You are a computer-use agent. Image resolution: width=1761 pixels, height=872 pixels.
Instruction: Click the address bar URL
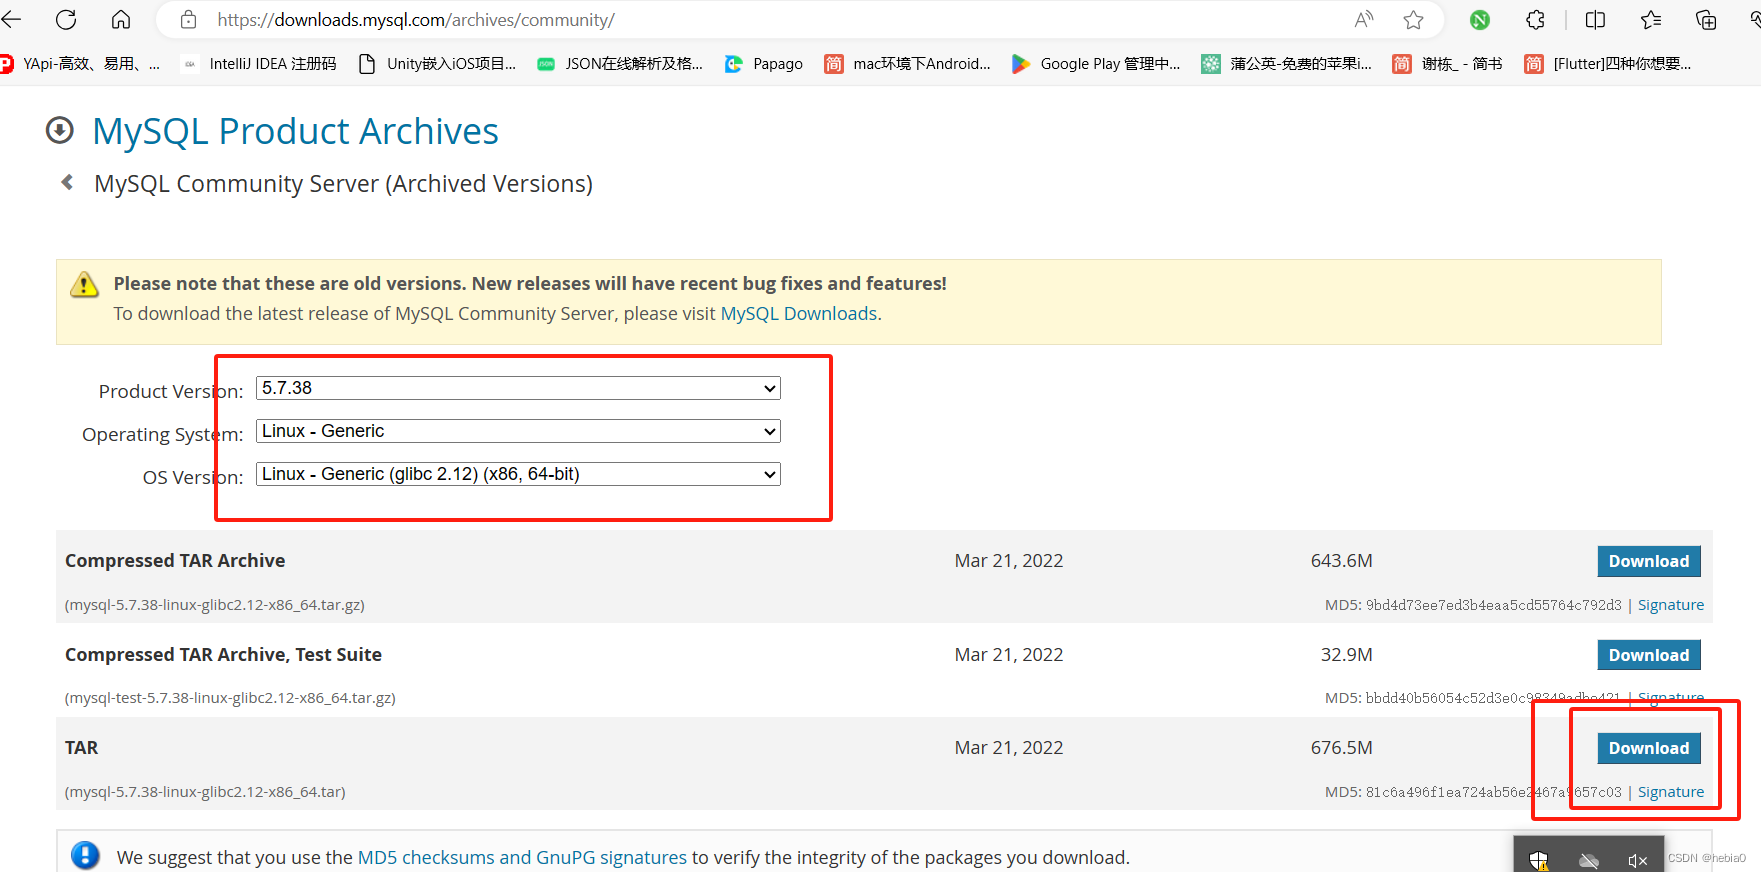pos(416,20)
